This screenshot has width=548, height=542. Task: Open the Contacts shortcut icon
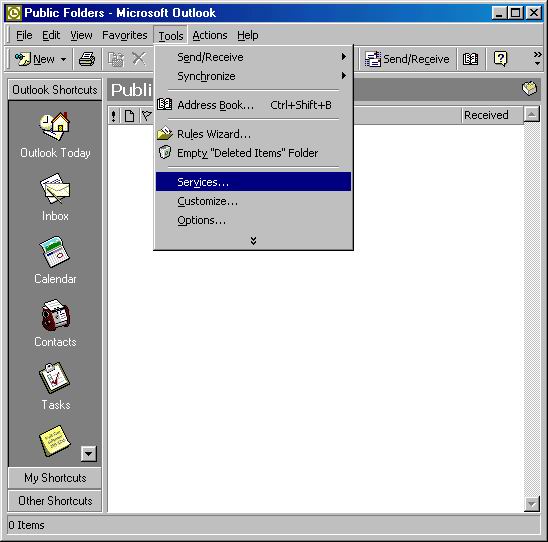click(55, 315)
